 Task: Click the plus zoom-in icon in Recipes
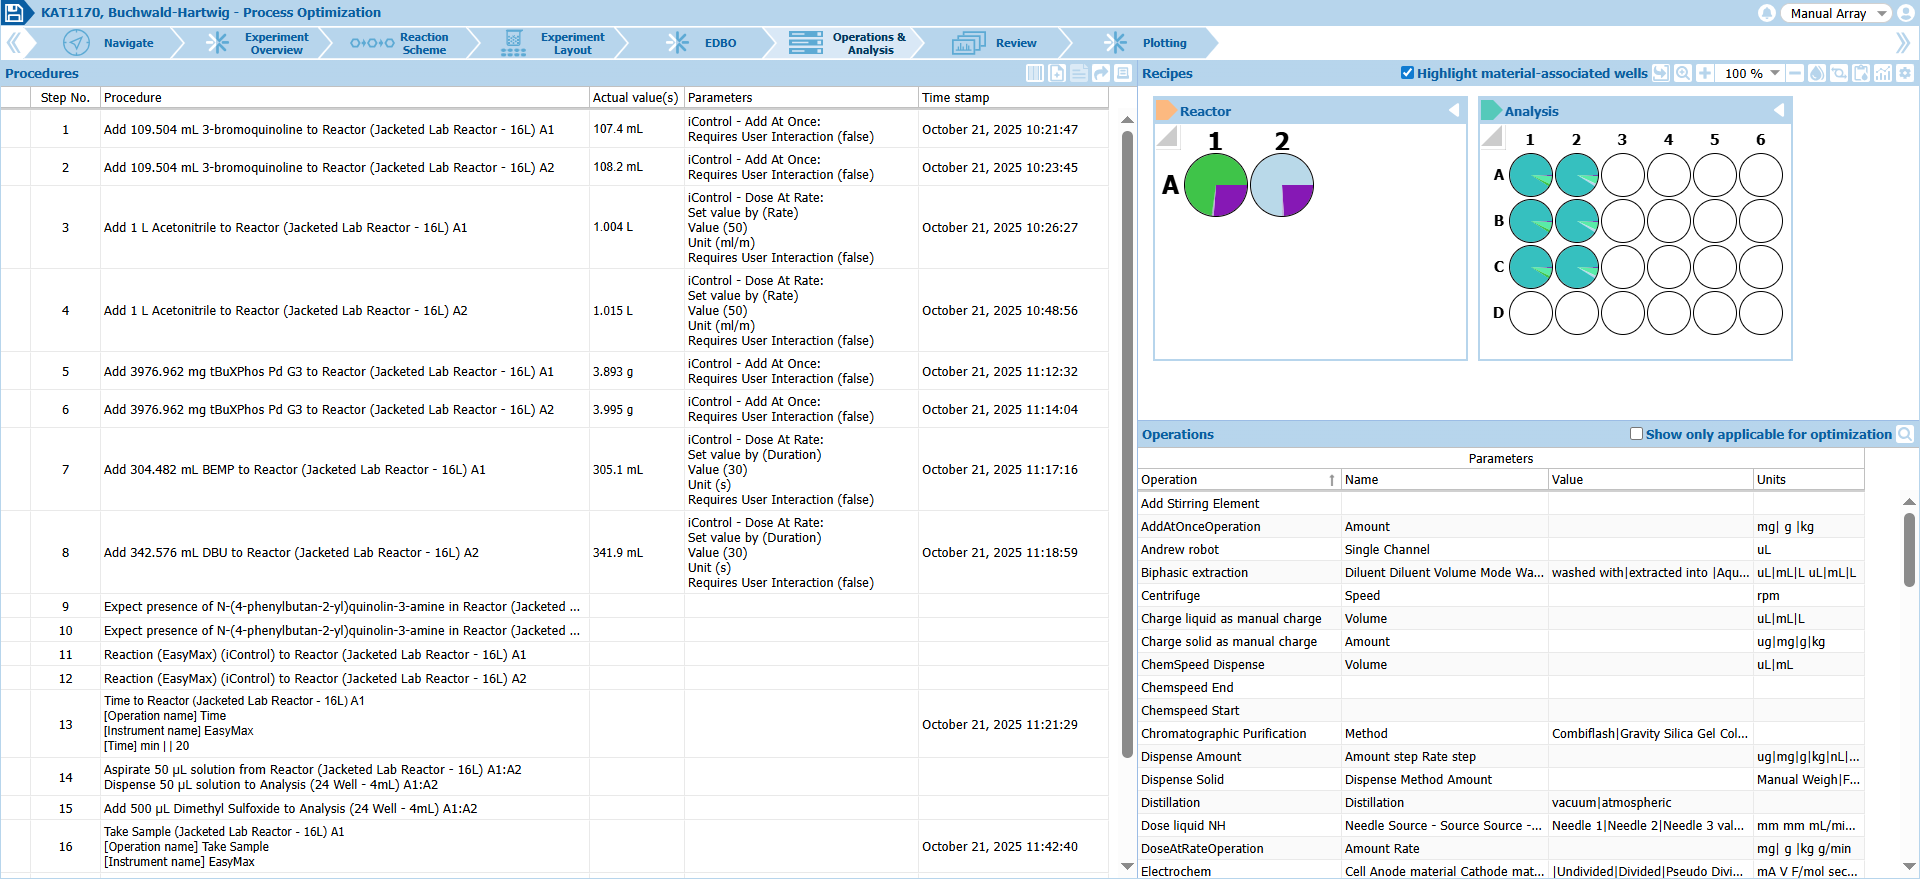(x=1705, y=73)
